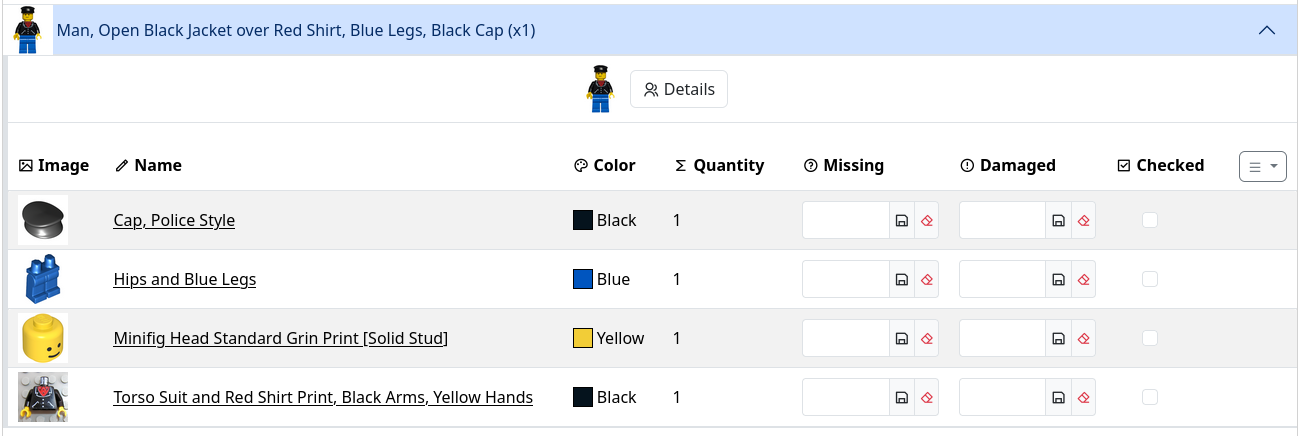Image resolution: width=1302 pixels, height=436 pixels.
Task: Sort table by Quantity column header
Action: [728, 166]
